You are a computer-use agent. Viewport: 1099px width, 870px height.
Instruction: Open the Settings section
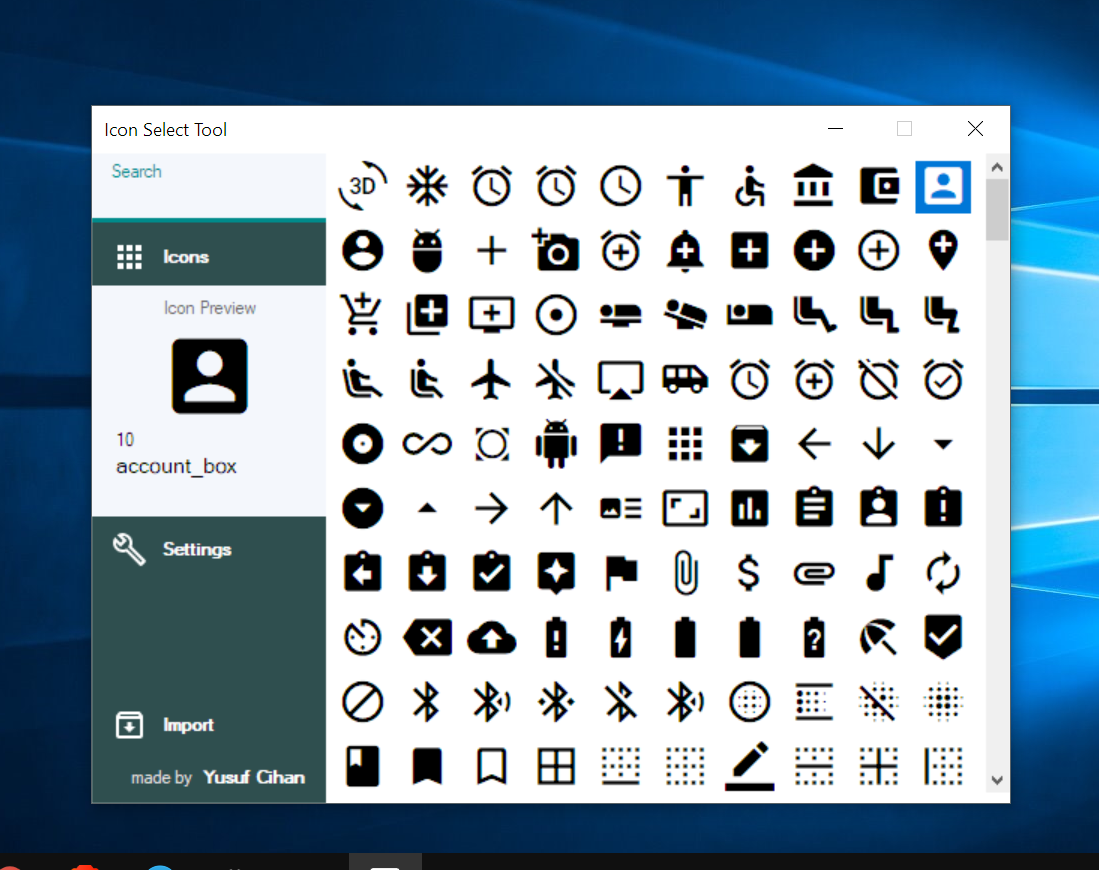click(x=197, y=549)
